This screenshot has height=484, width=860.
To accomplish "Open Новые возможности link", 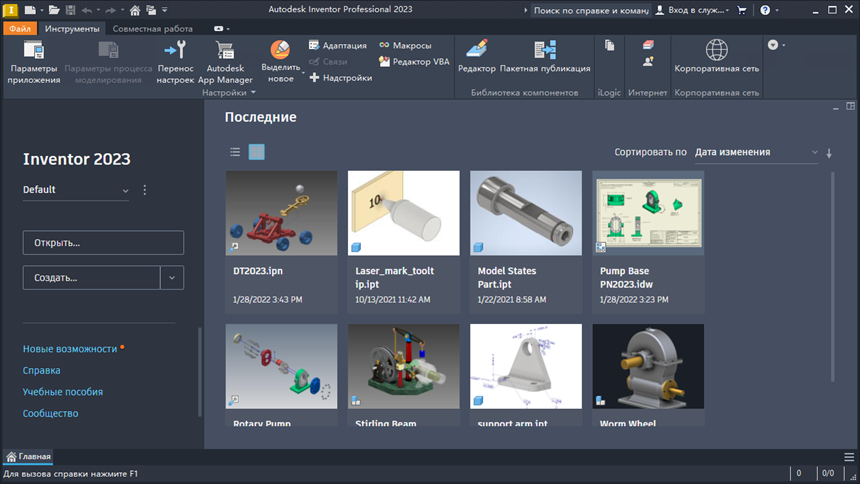I will pos(70,349).
